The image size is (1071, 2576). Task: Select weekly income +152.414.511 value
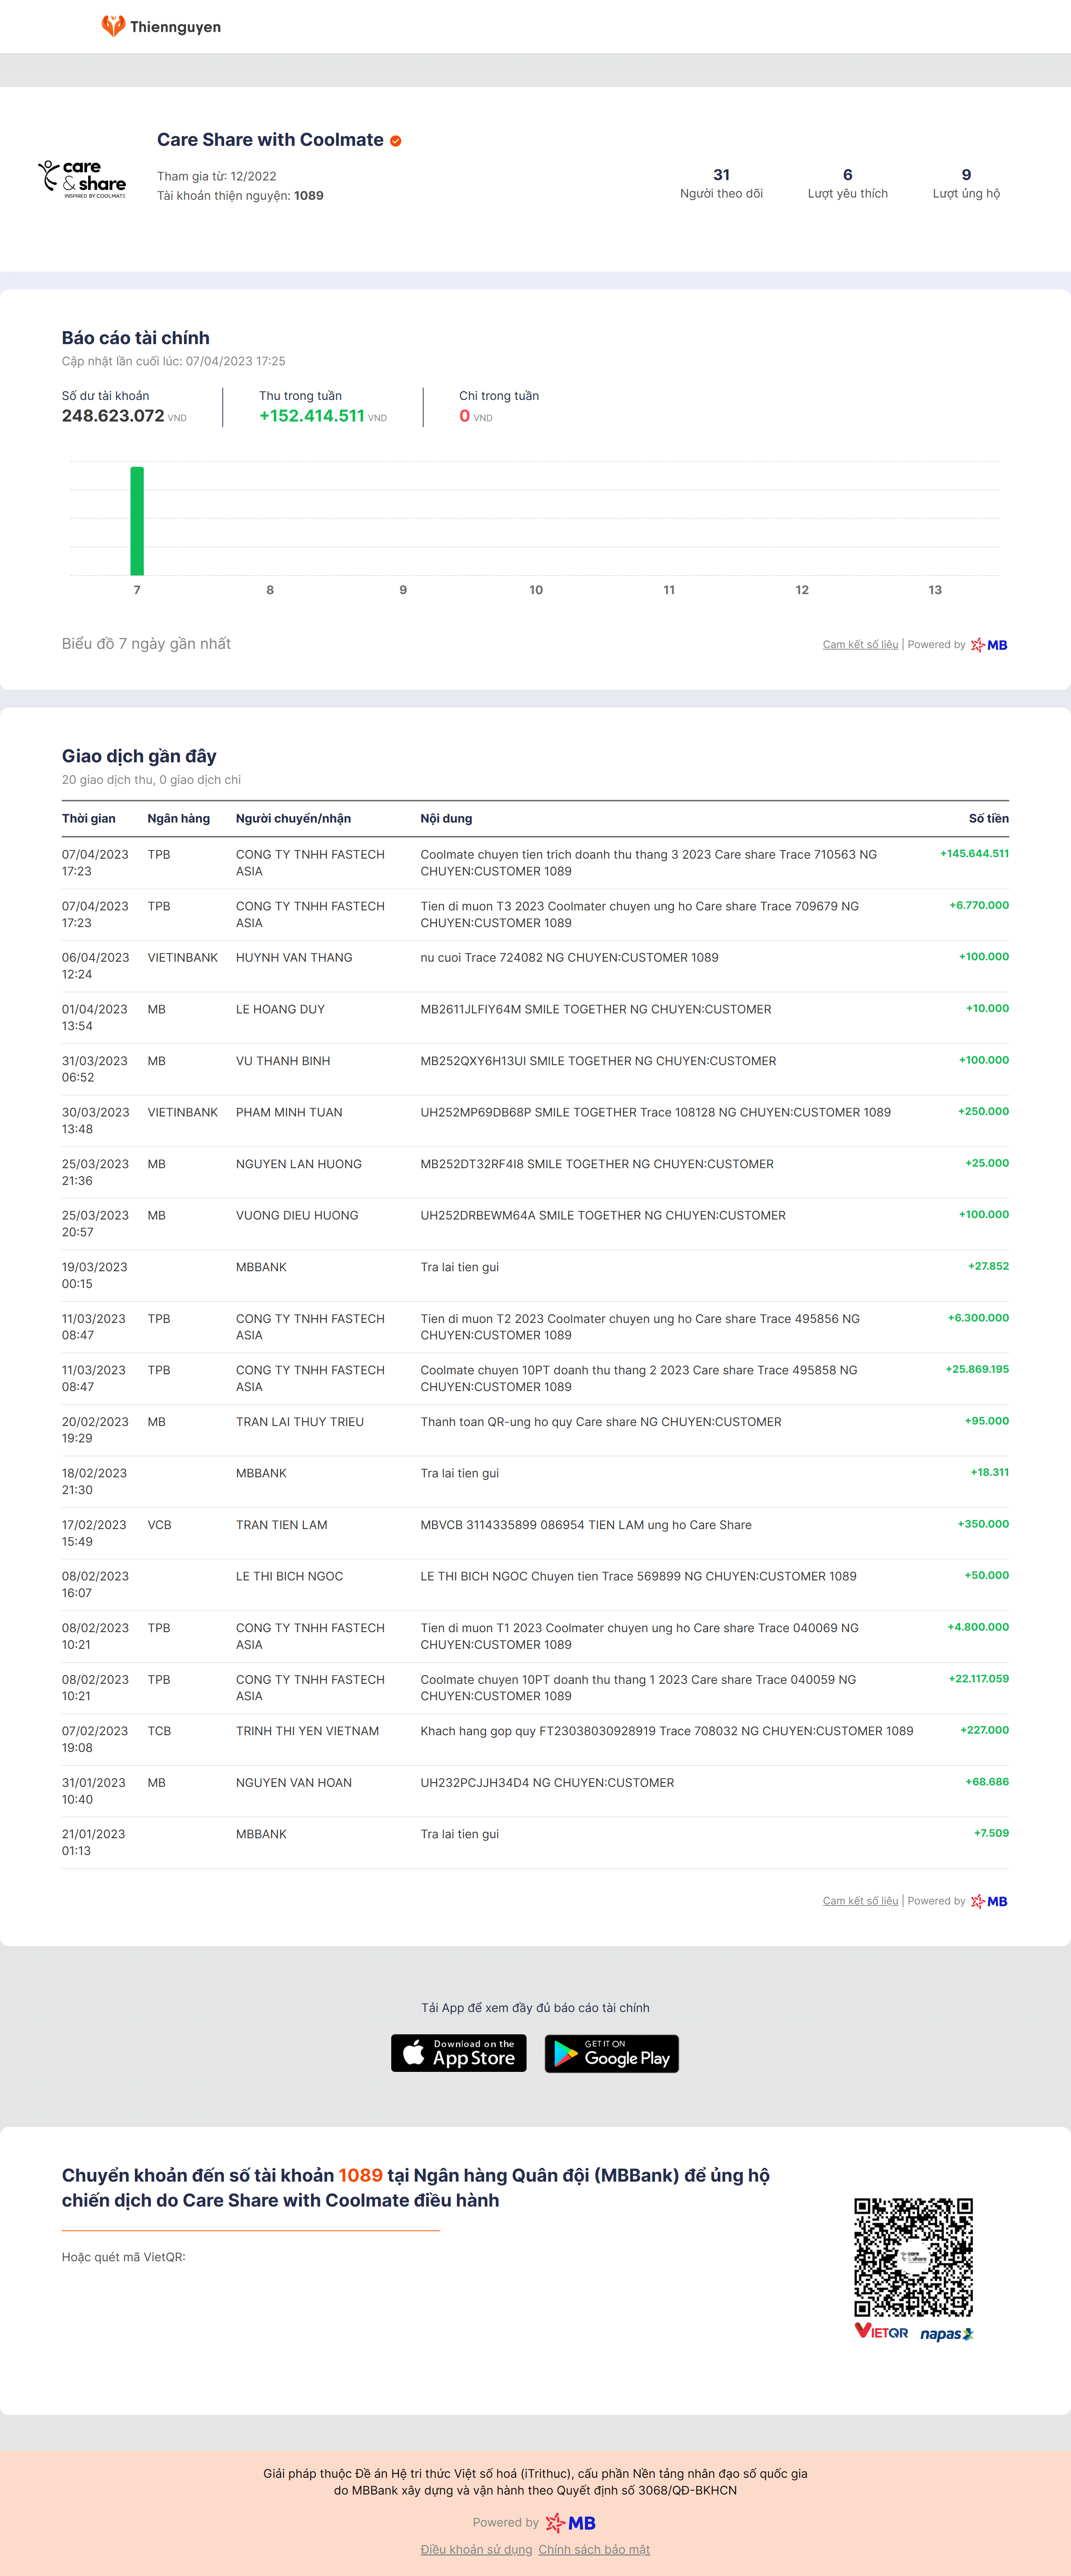(x=312, y=416)
